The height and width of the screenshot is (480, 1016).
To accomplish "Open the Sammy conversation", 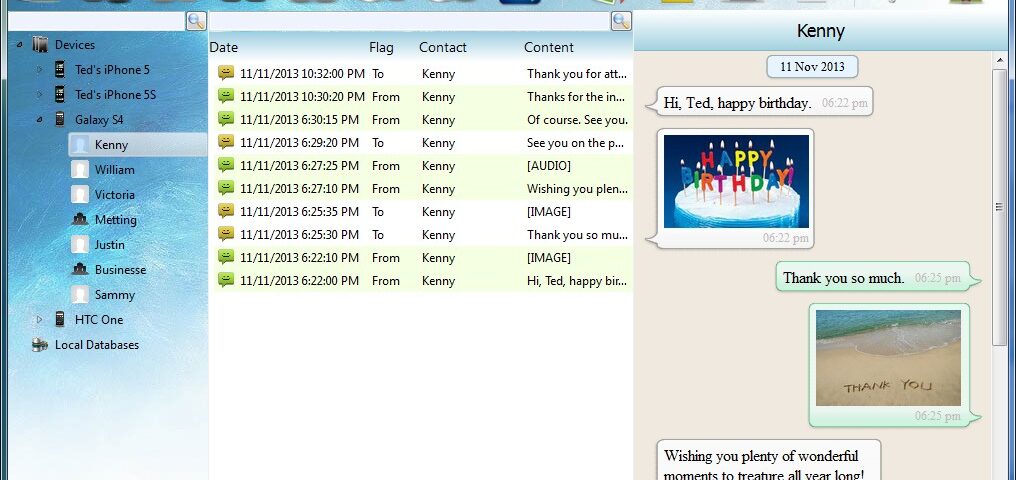I will pos(114,295).
